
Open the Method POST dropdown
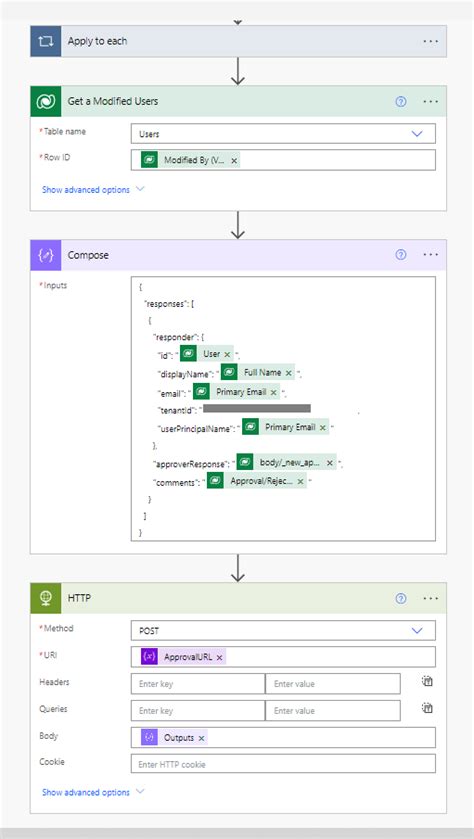[283, 630]
